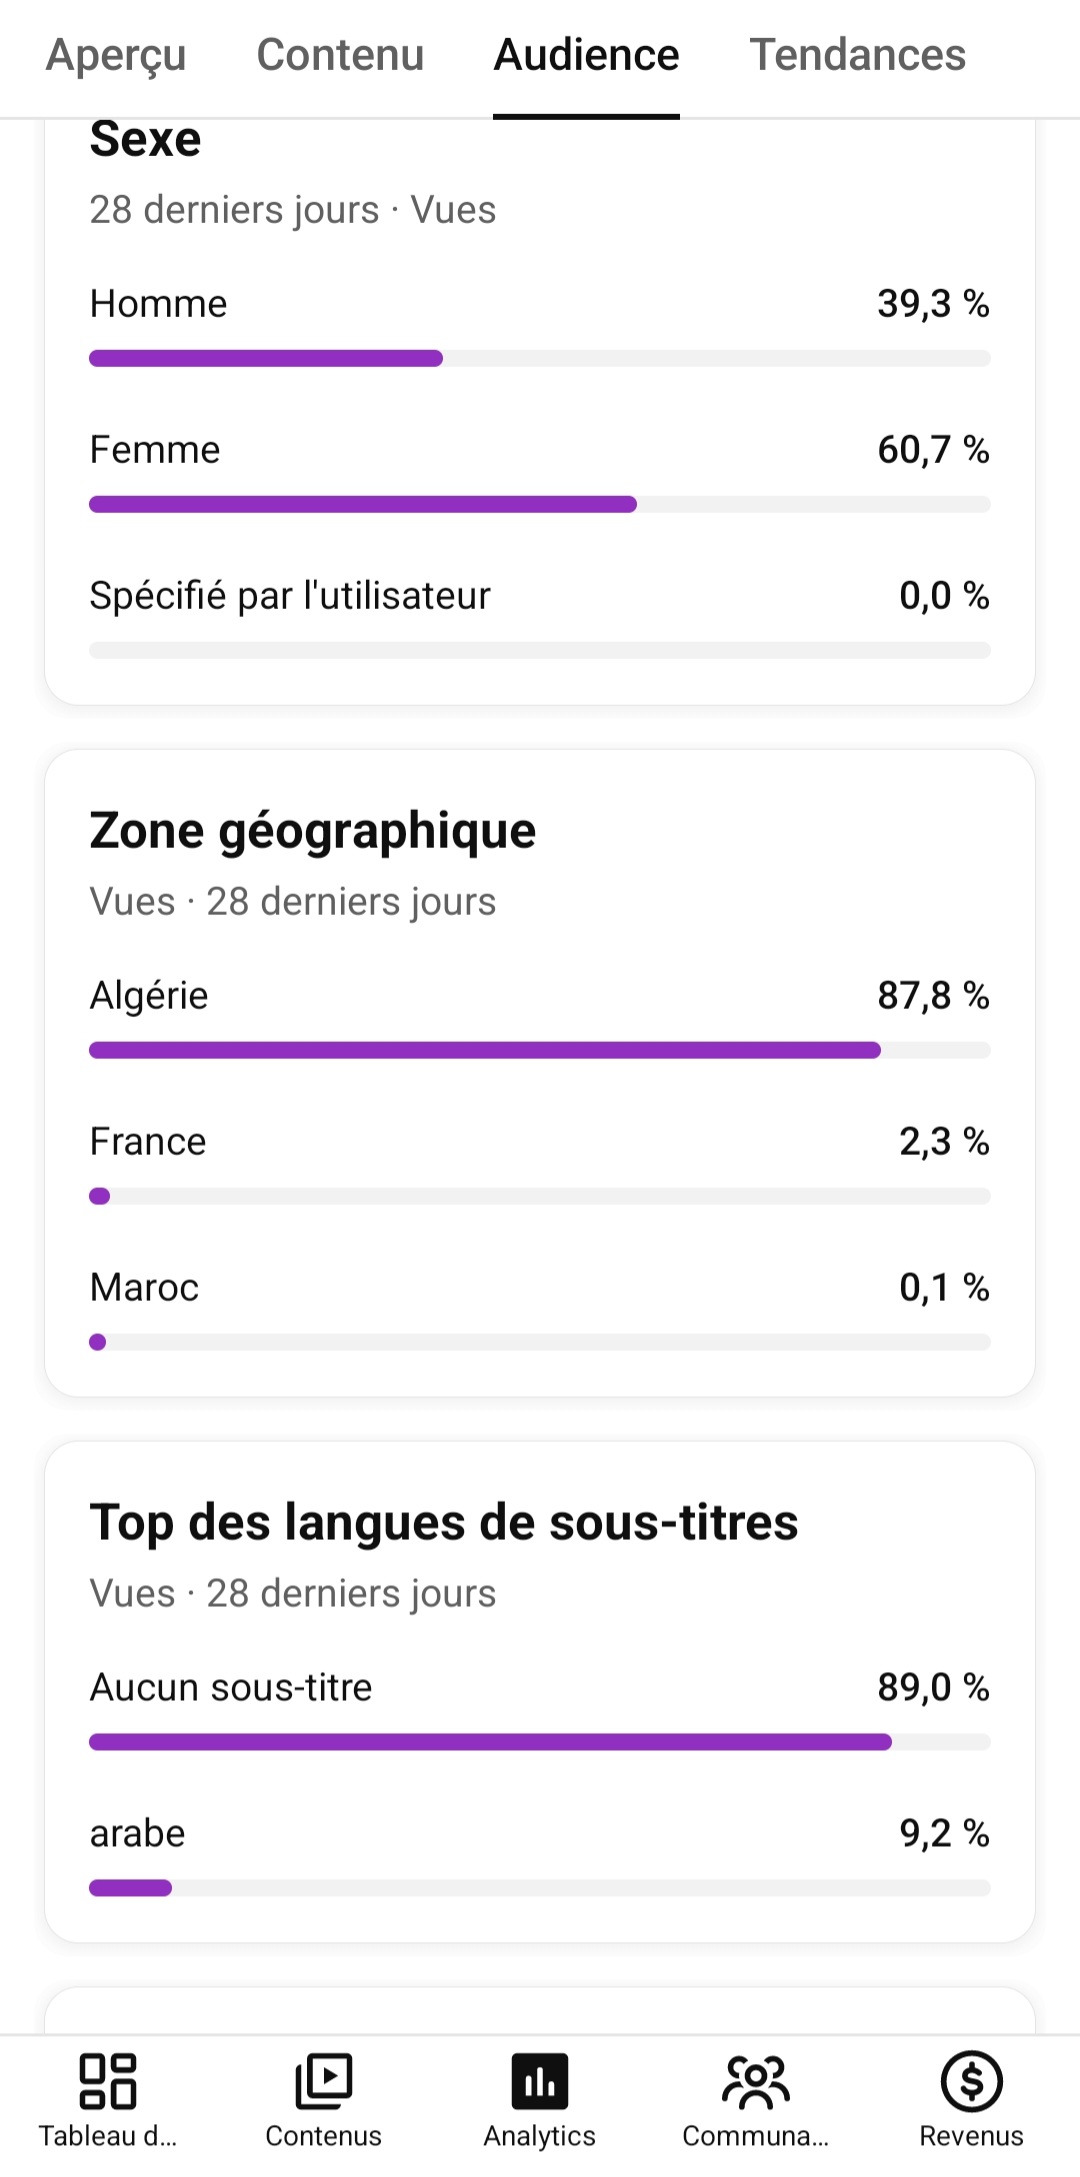Tap the Sexe card heading
This screenshot has height=2177, width=1080.
click(145, 139)
